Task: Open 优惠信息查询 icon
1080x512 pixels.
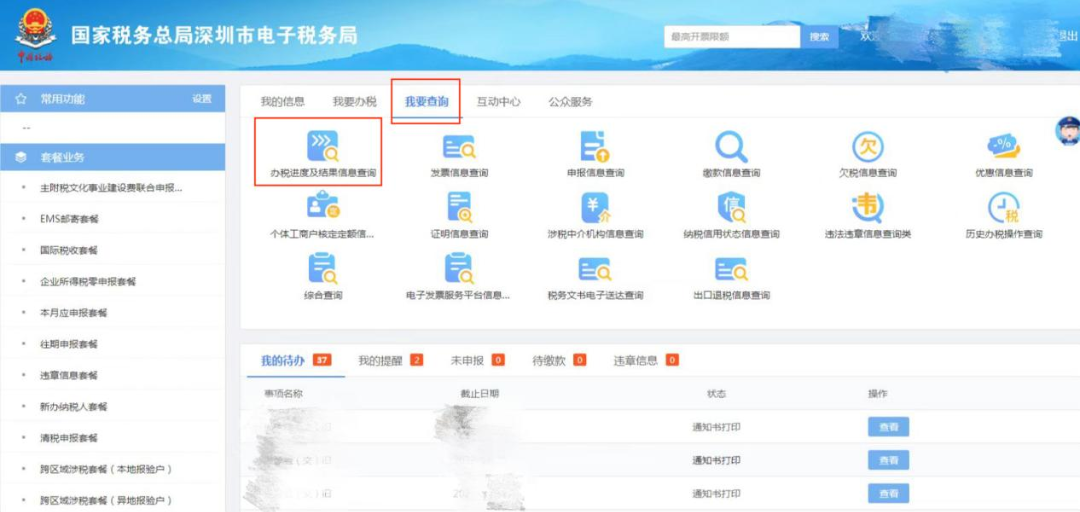Action: (x=1003, y=146)
